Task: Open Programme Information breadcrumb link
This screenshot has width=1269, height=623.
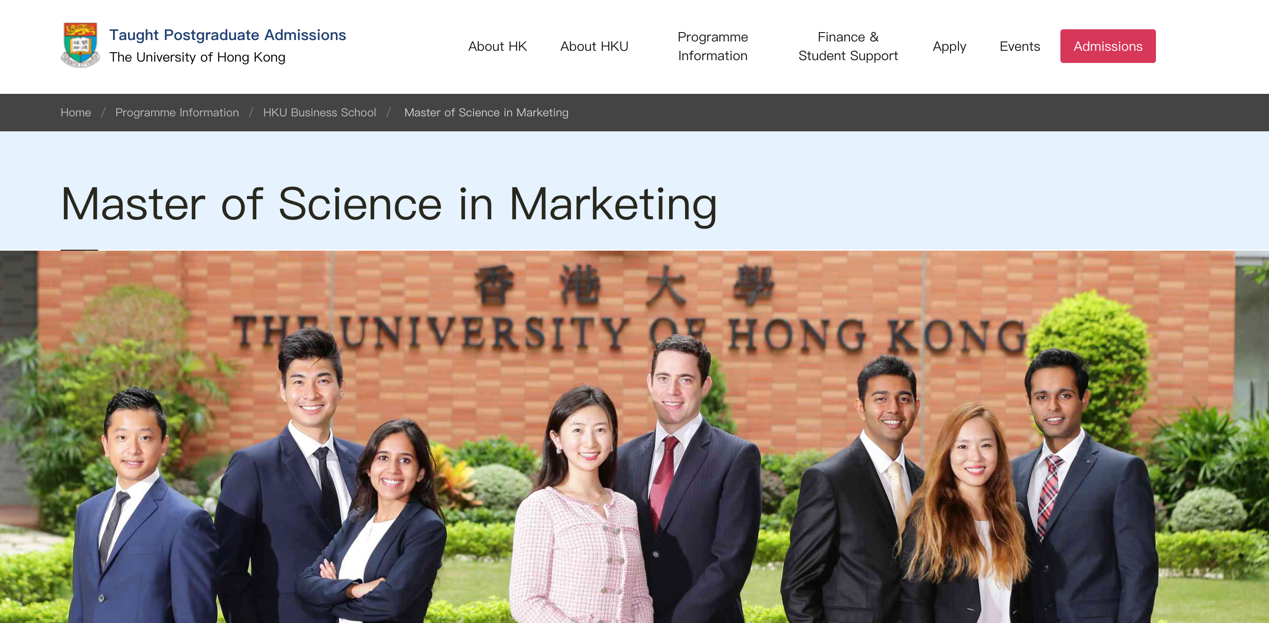Action: coord(177,113)
